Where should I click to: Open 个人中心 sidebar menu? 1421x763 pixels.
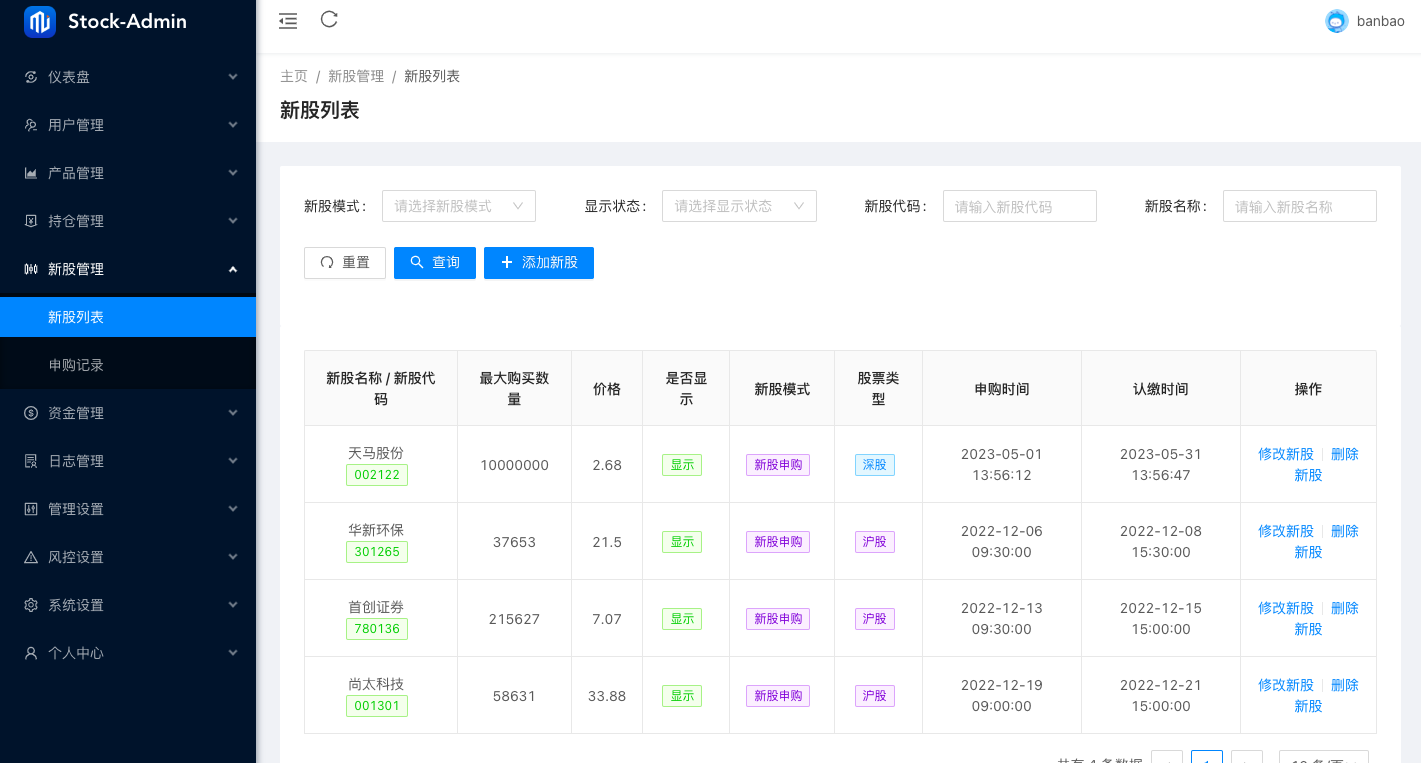(128, 653)
